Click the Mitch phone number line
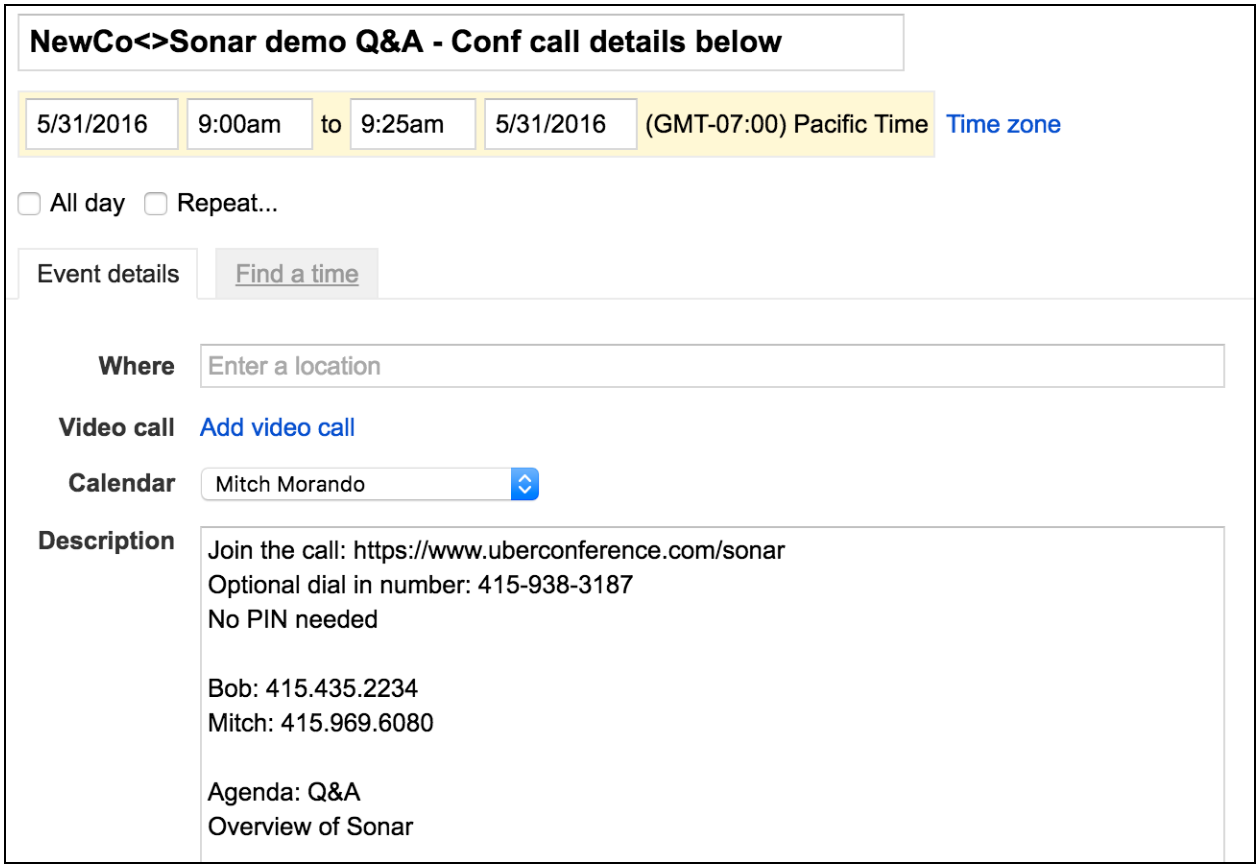1258x868 pixels. click(320, 723)
